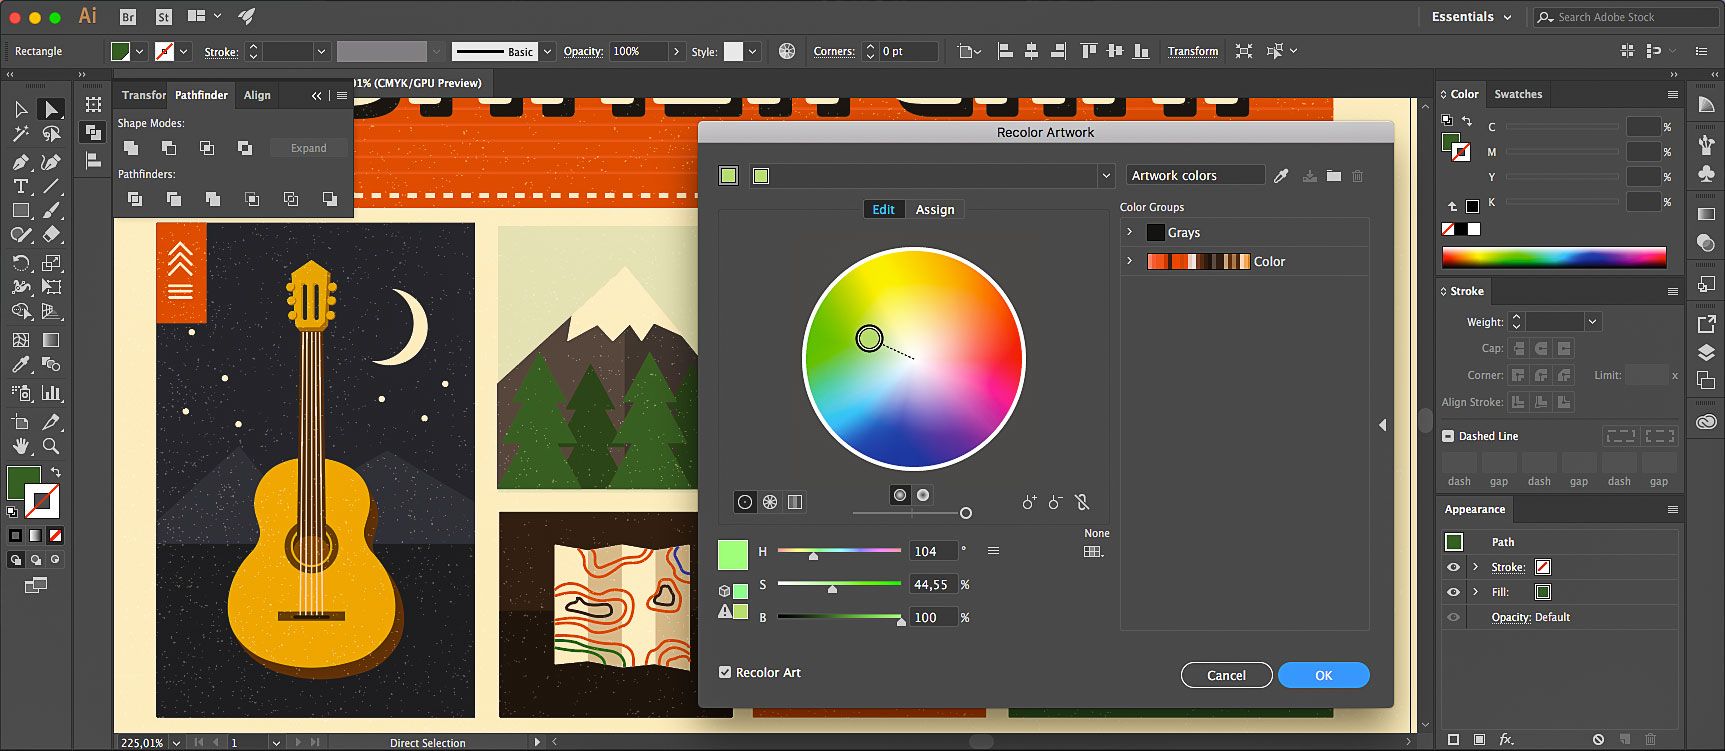The height and width of the screenshot is (751, 1725).
Task: Display segmented color wheel
Action: (770, 502)
